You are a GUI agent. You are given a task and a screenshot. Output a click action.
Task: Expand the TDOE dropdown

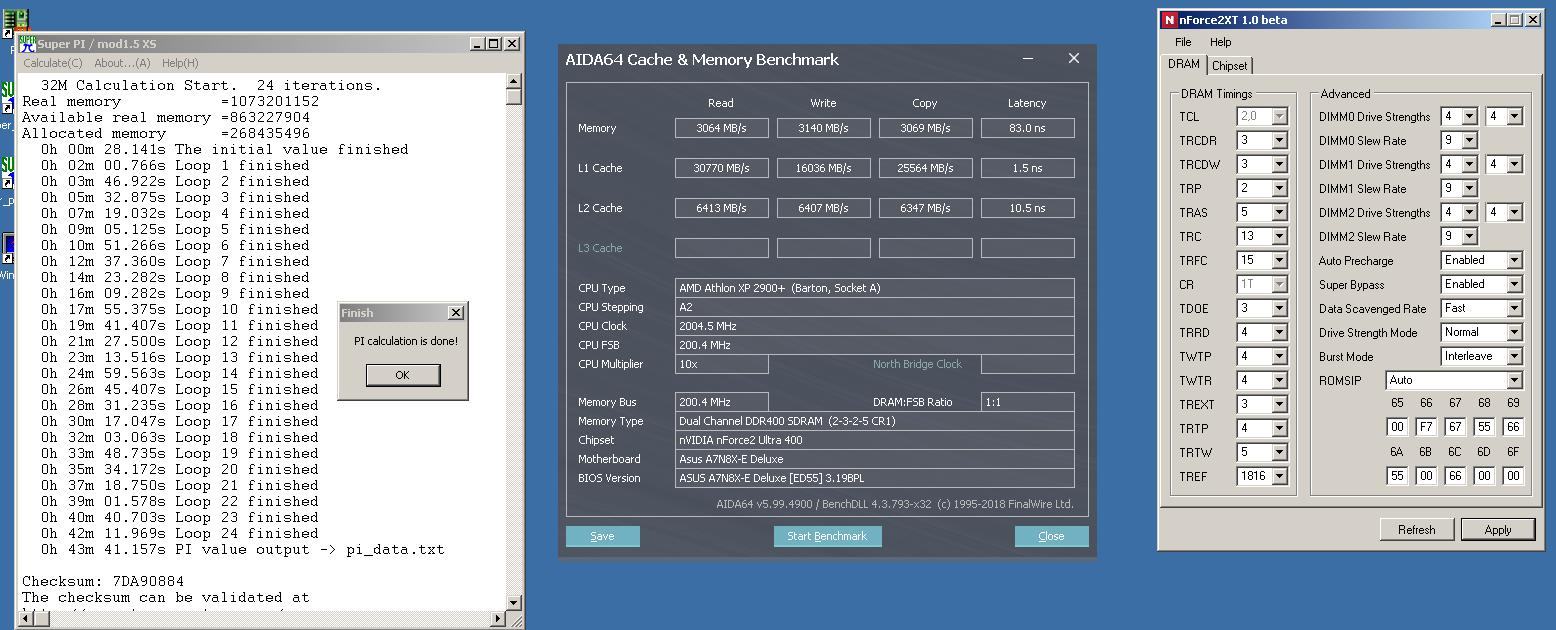tap(1279, 309)
